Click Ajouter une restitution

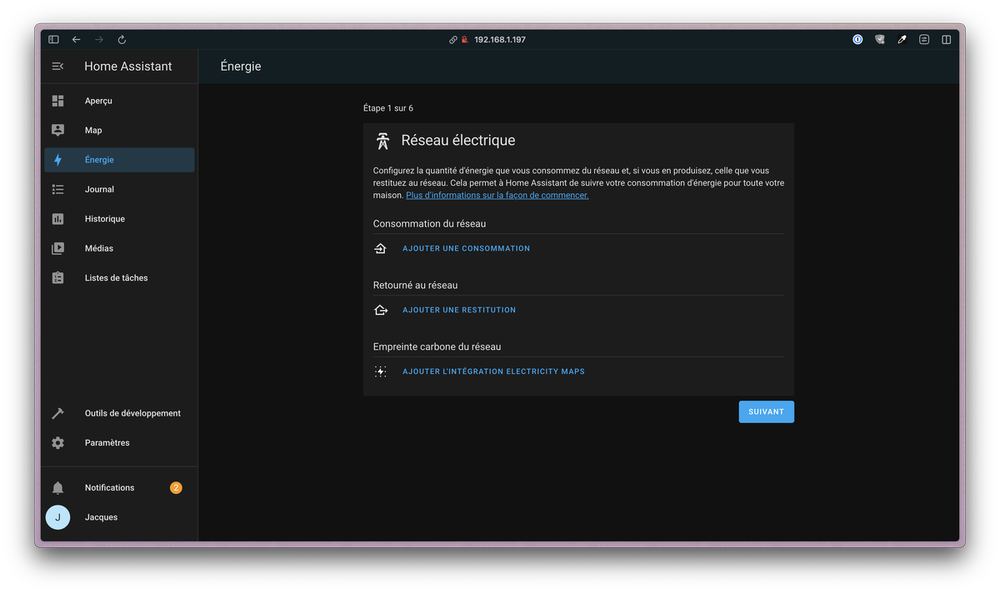[x=459, y=310]
